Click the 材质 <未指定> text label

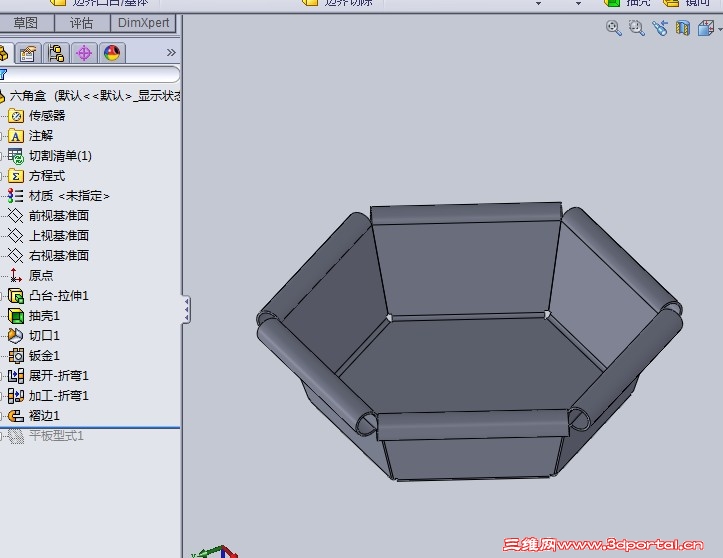tap(69, 196)
